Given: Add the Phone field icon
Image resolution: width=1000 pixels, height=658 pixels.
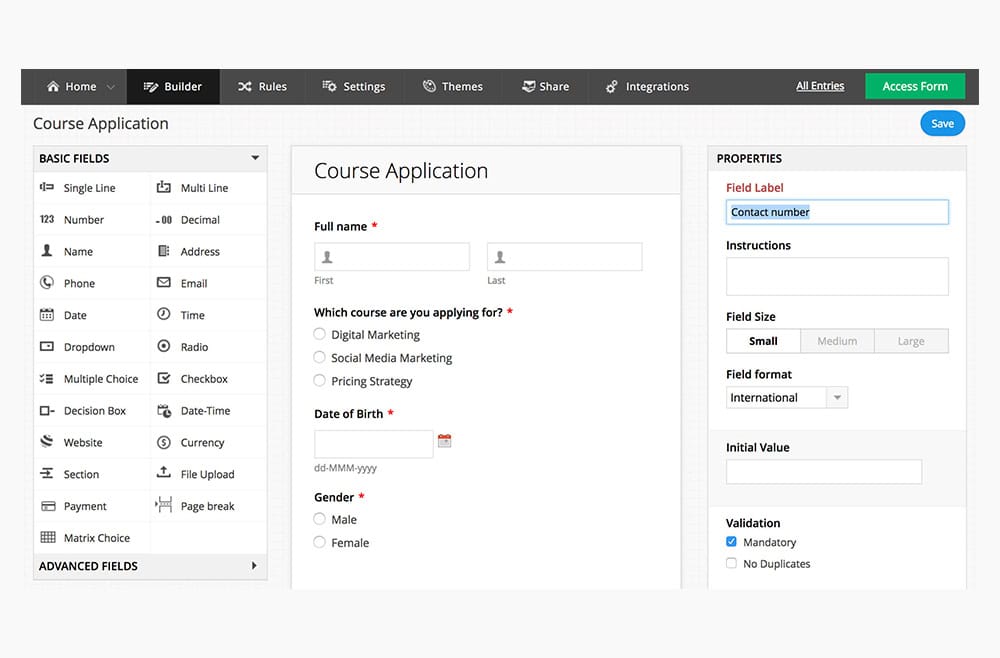Looking at the screenshot, I should 47,282.
